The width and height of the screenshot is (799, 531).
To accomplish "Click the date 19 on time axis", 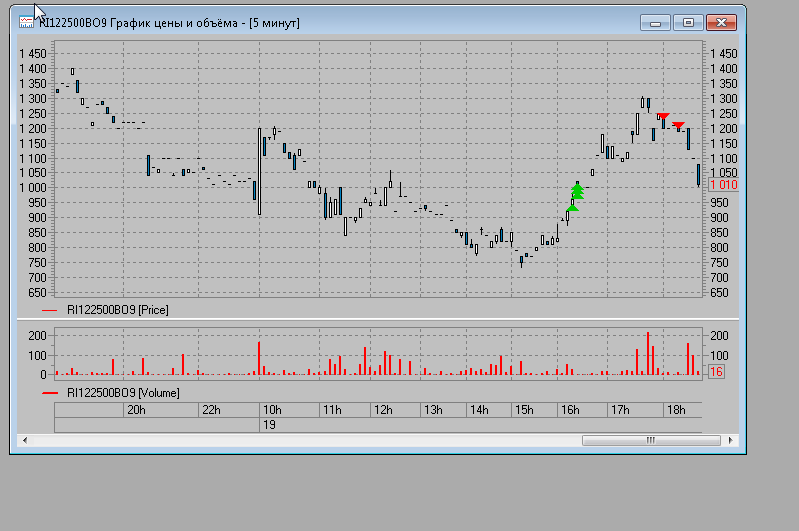I will tap(269, 425).
